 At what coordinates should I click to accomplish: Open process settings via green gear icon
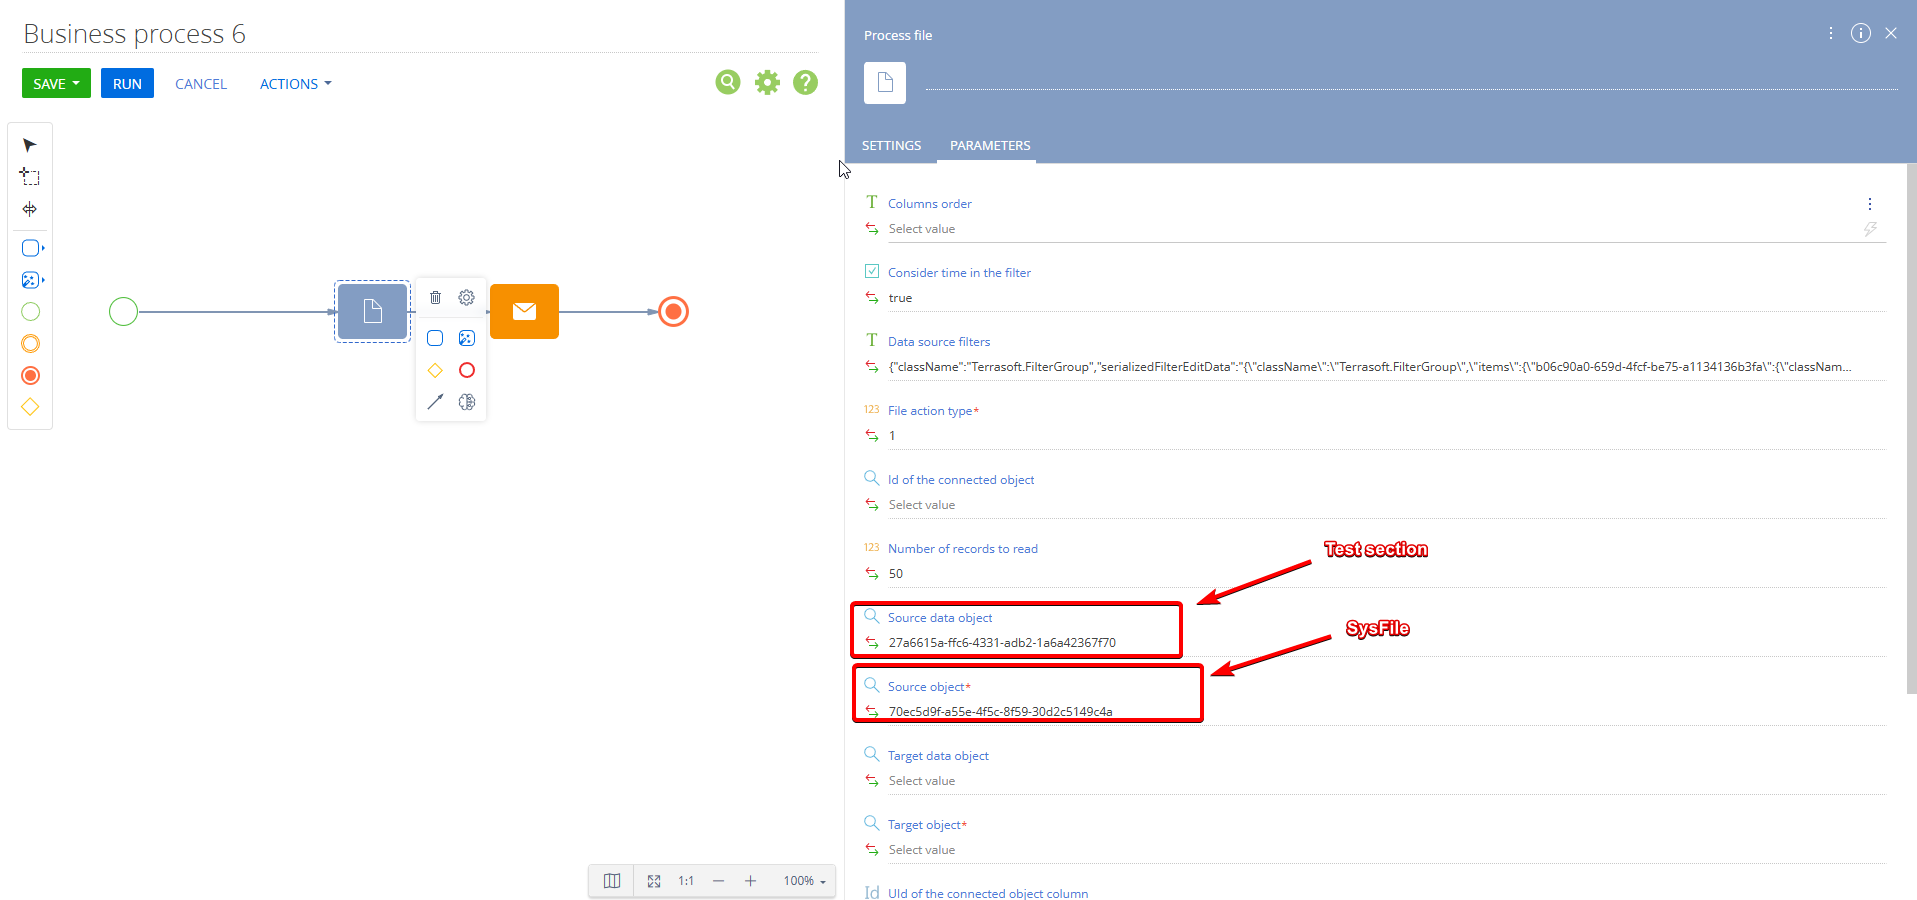[x=767, y=82]
